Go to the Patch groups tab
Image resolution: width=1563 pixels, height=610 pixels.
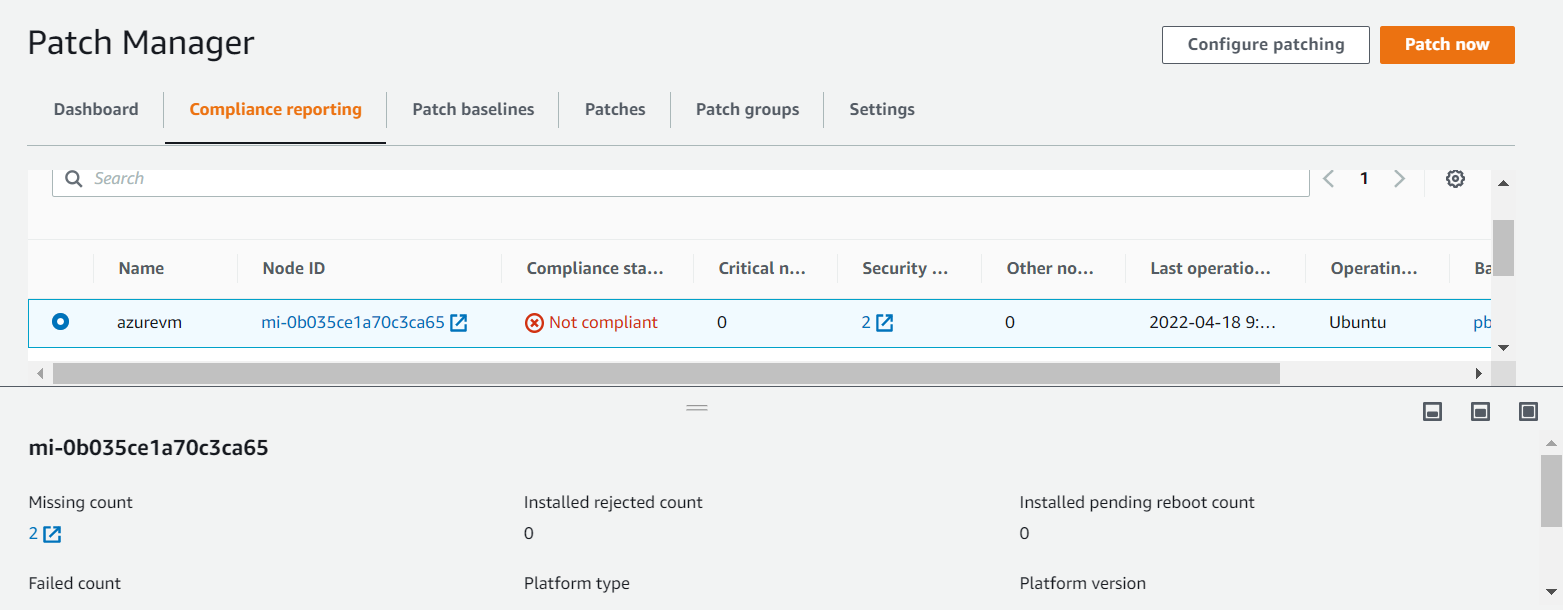click(746, 109)
